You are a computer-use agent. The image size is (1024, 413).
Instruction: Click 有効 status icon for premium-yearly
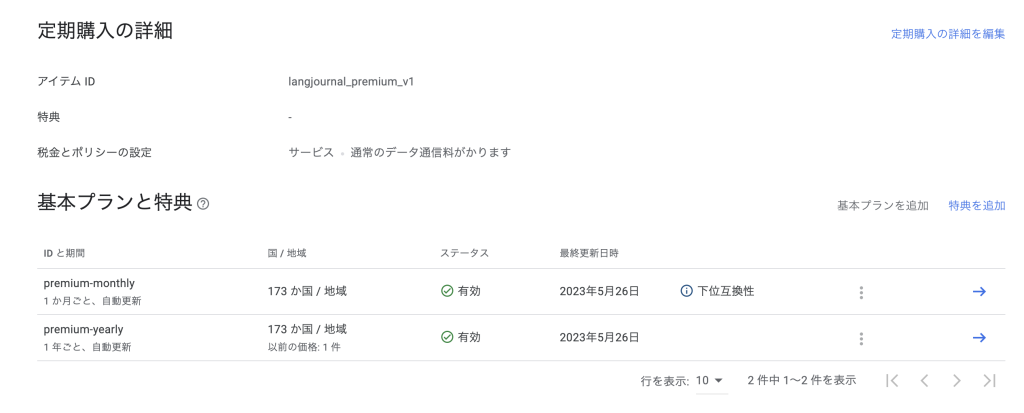coord(447,337)
